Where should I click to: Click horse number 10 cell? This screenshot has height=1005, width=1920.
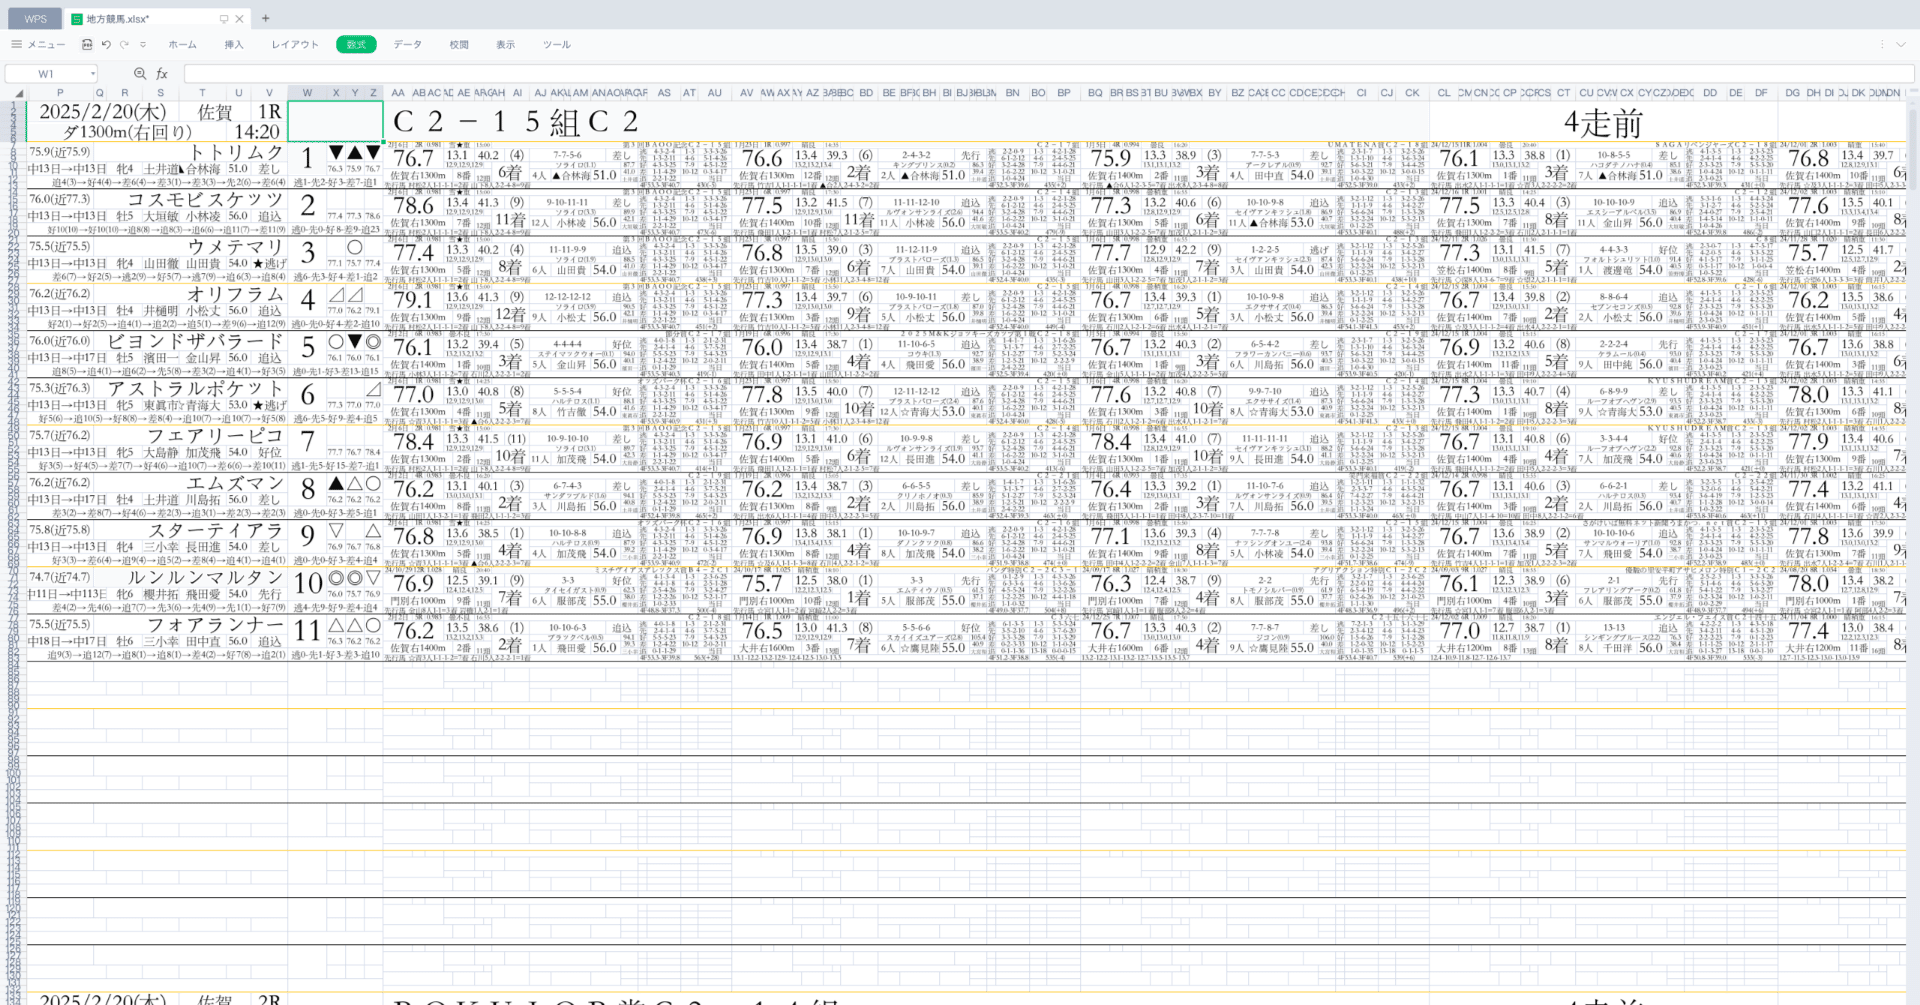pyautogui.click(x=308, y=583)
